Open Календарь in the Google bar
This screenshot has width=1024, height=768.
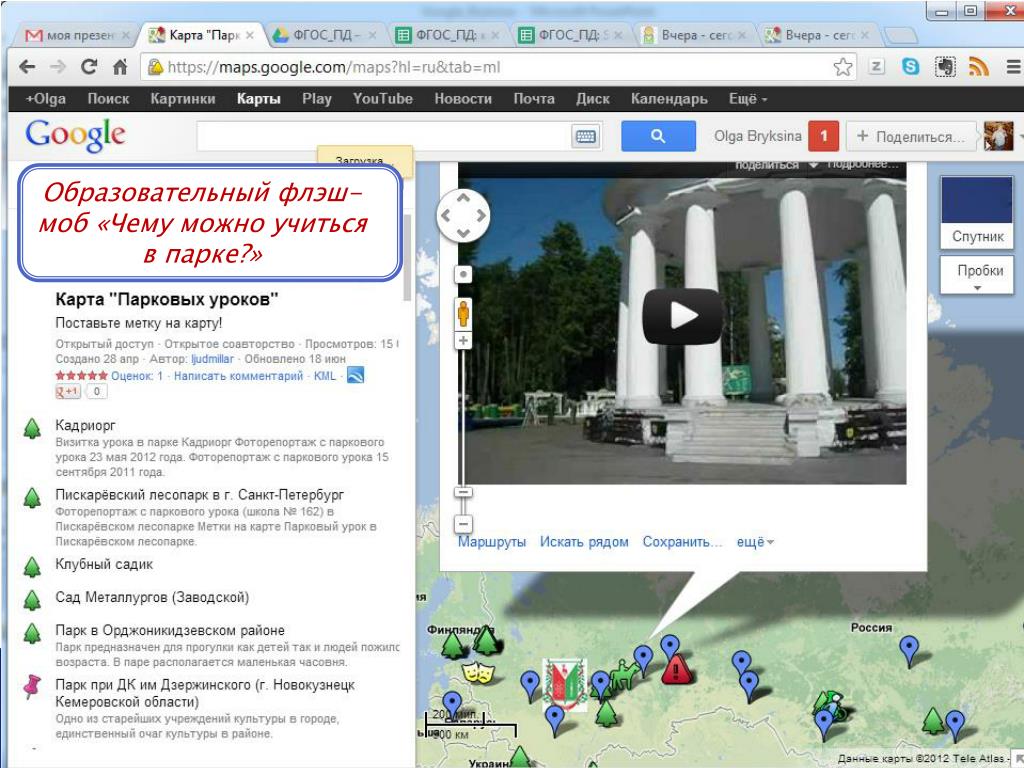pos(669,99)
